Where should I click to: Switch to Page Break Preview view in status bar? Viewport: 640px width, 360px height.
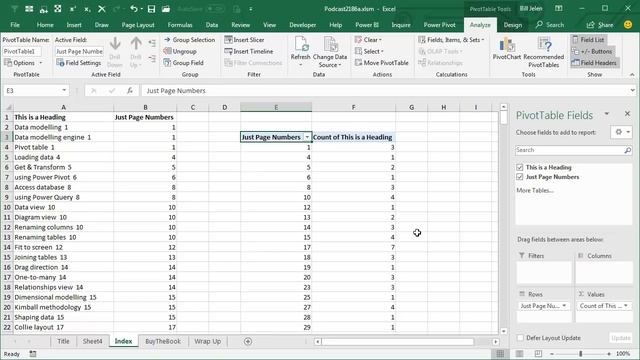538,353
